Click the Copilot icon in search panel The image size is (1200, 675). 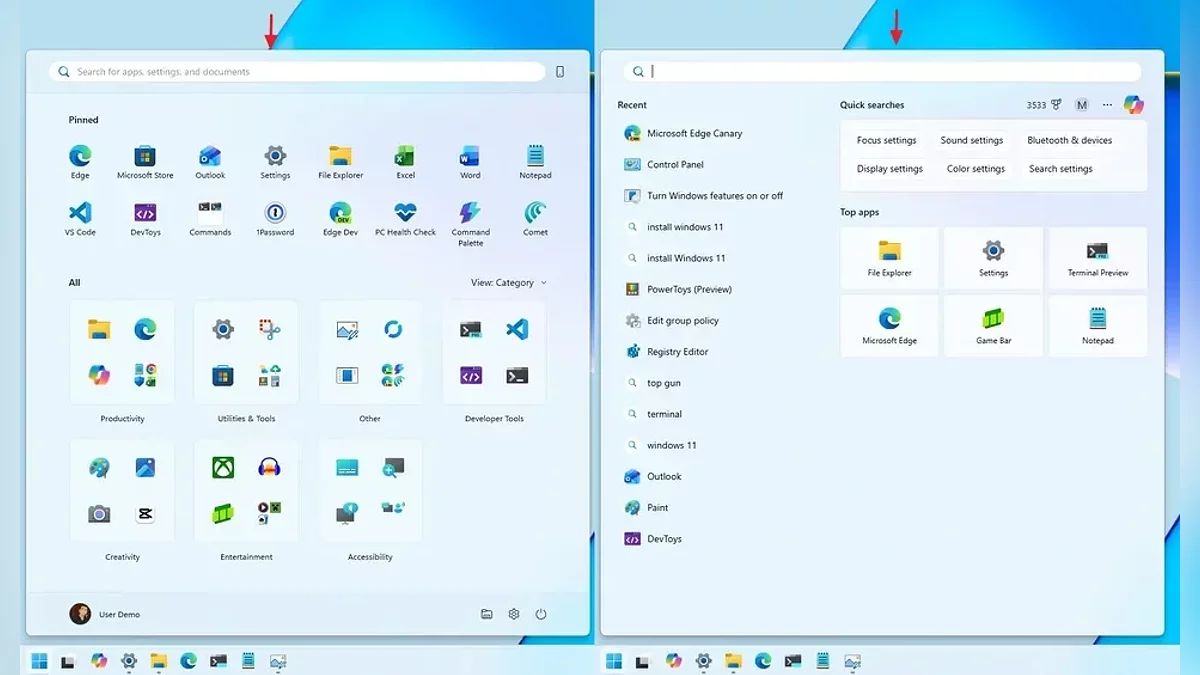coord(1133,105)
